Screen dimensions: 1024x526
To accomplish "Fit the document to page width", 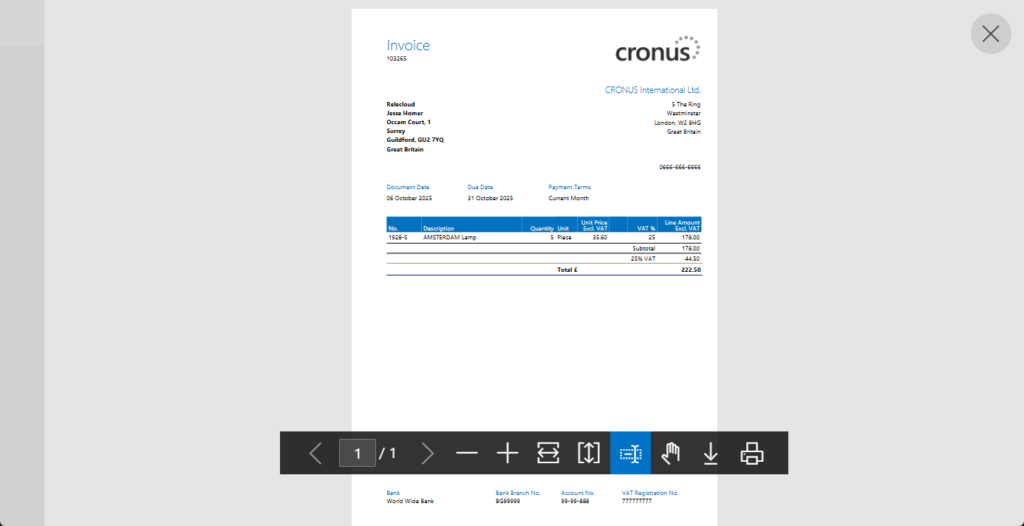I will (548, 453).
